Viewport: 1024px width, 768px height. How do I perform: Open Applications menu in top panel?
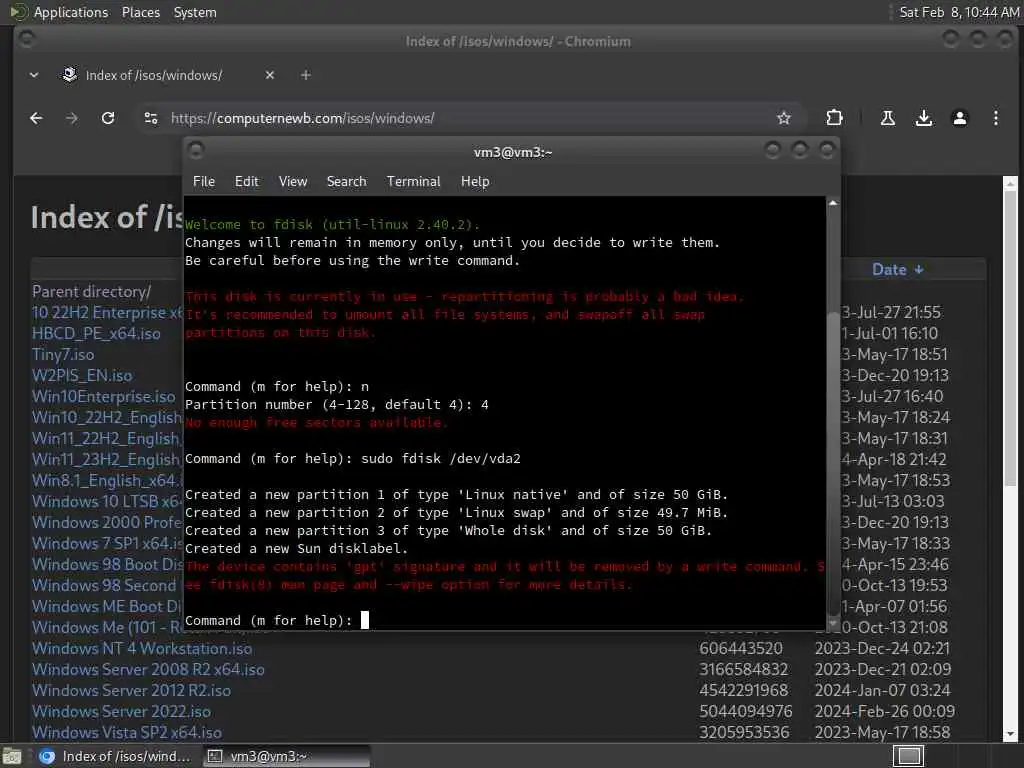(x=71, y=12)
